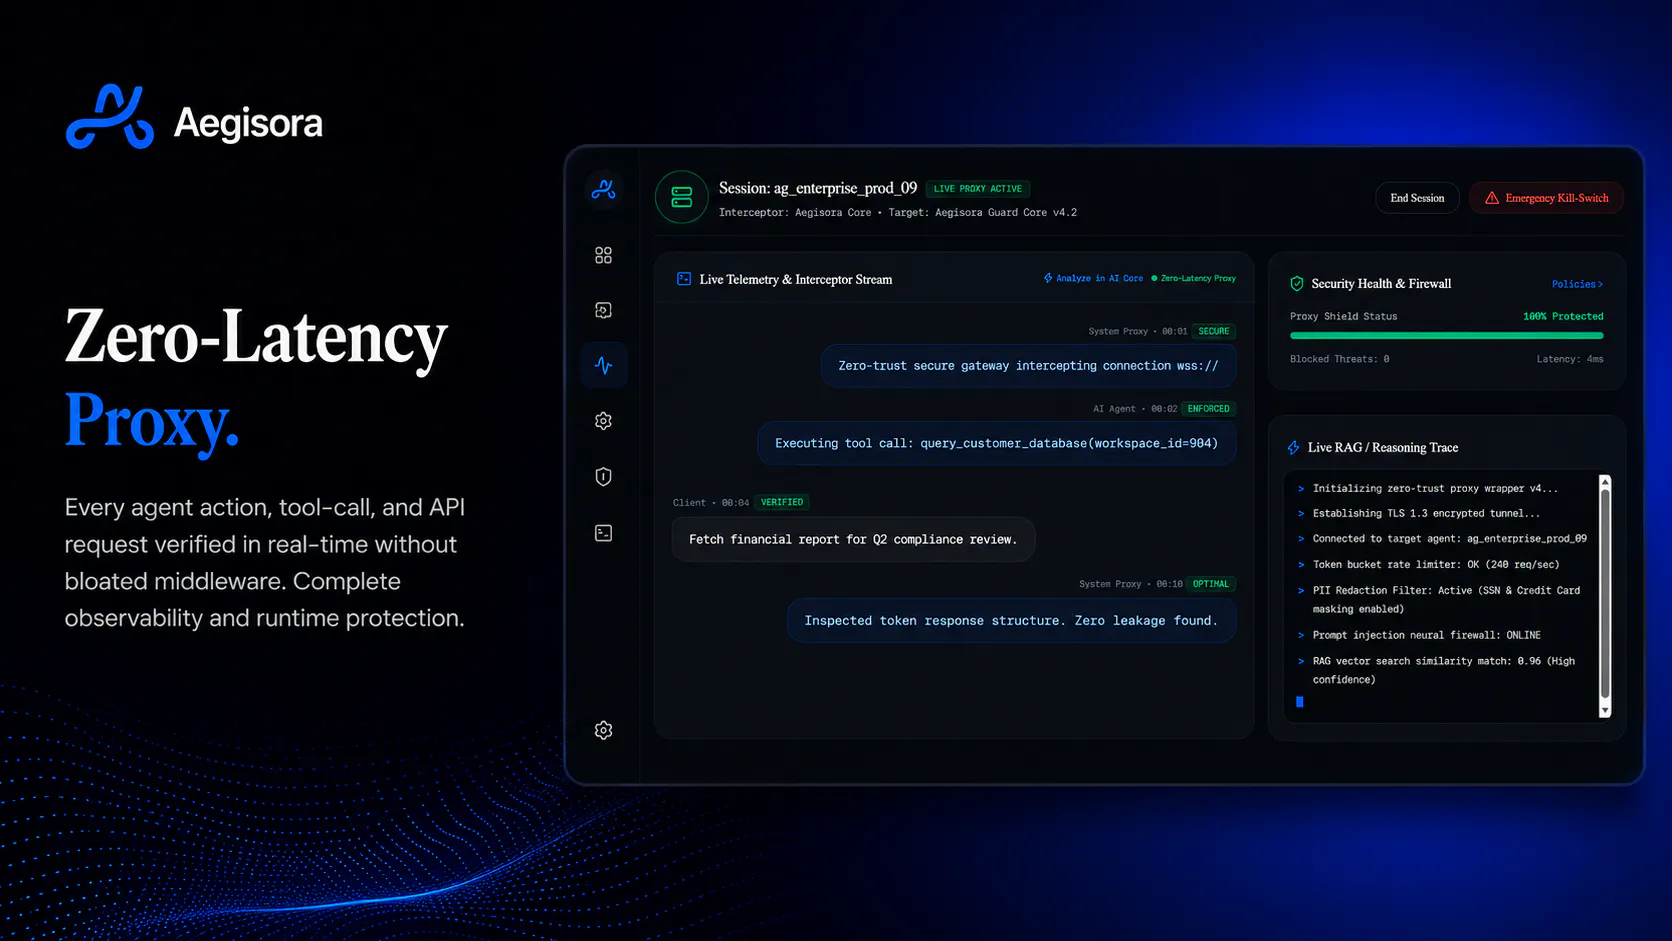Click the scrollbar down arrow in Reasoning Trace
Image resolution: width=1672 pixels, height=941 pixels.
click(1605, 711)
